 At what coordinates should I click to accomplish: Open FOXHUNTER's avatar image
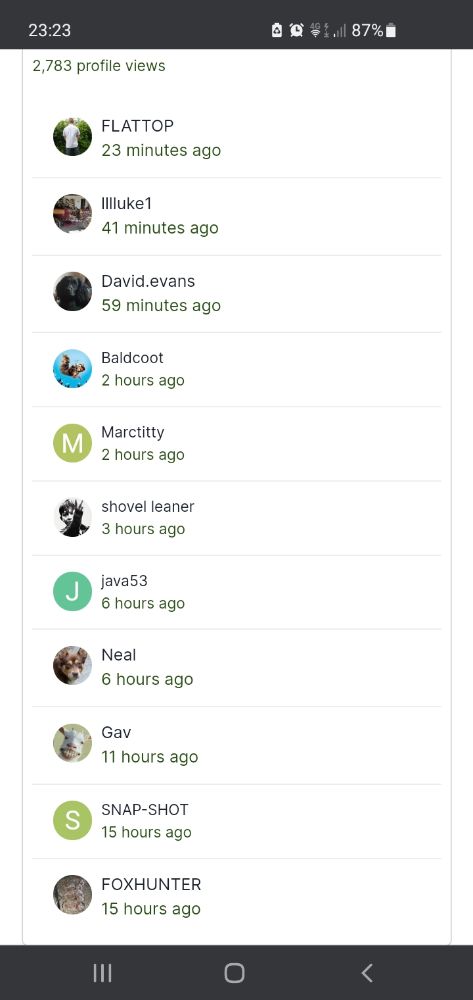click(72, 895)
